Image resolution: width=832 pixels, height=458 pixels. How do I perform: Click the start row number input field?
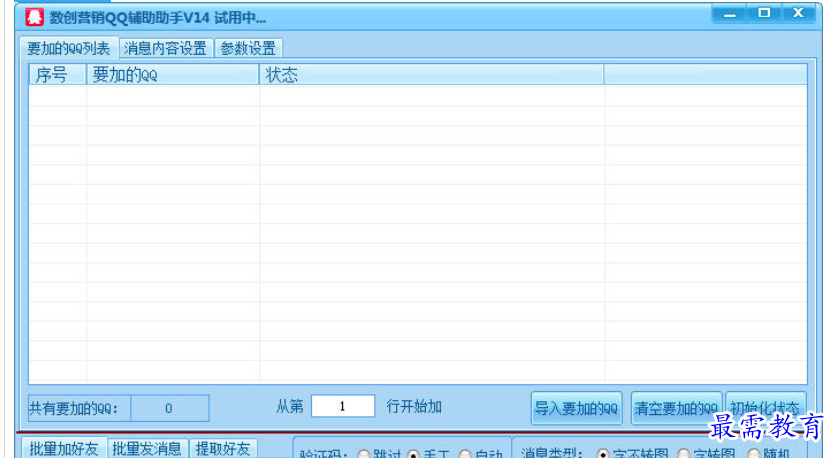click(x=343, y=407)
